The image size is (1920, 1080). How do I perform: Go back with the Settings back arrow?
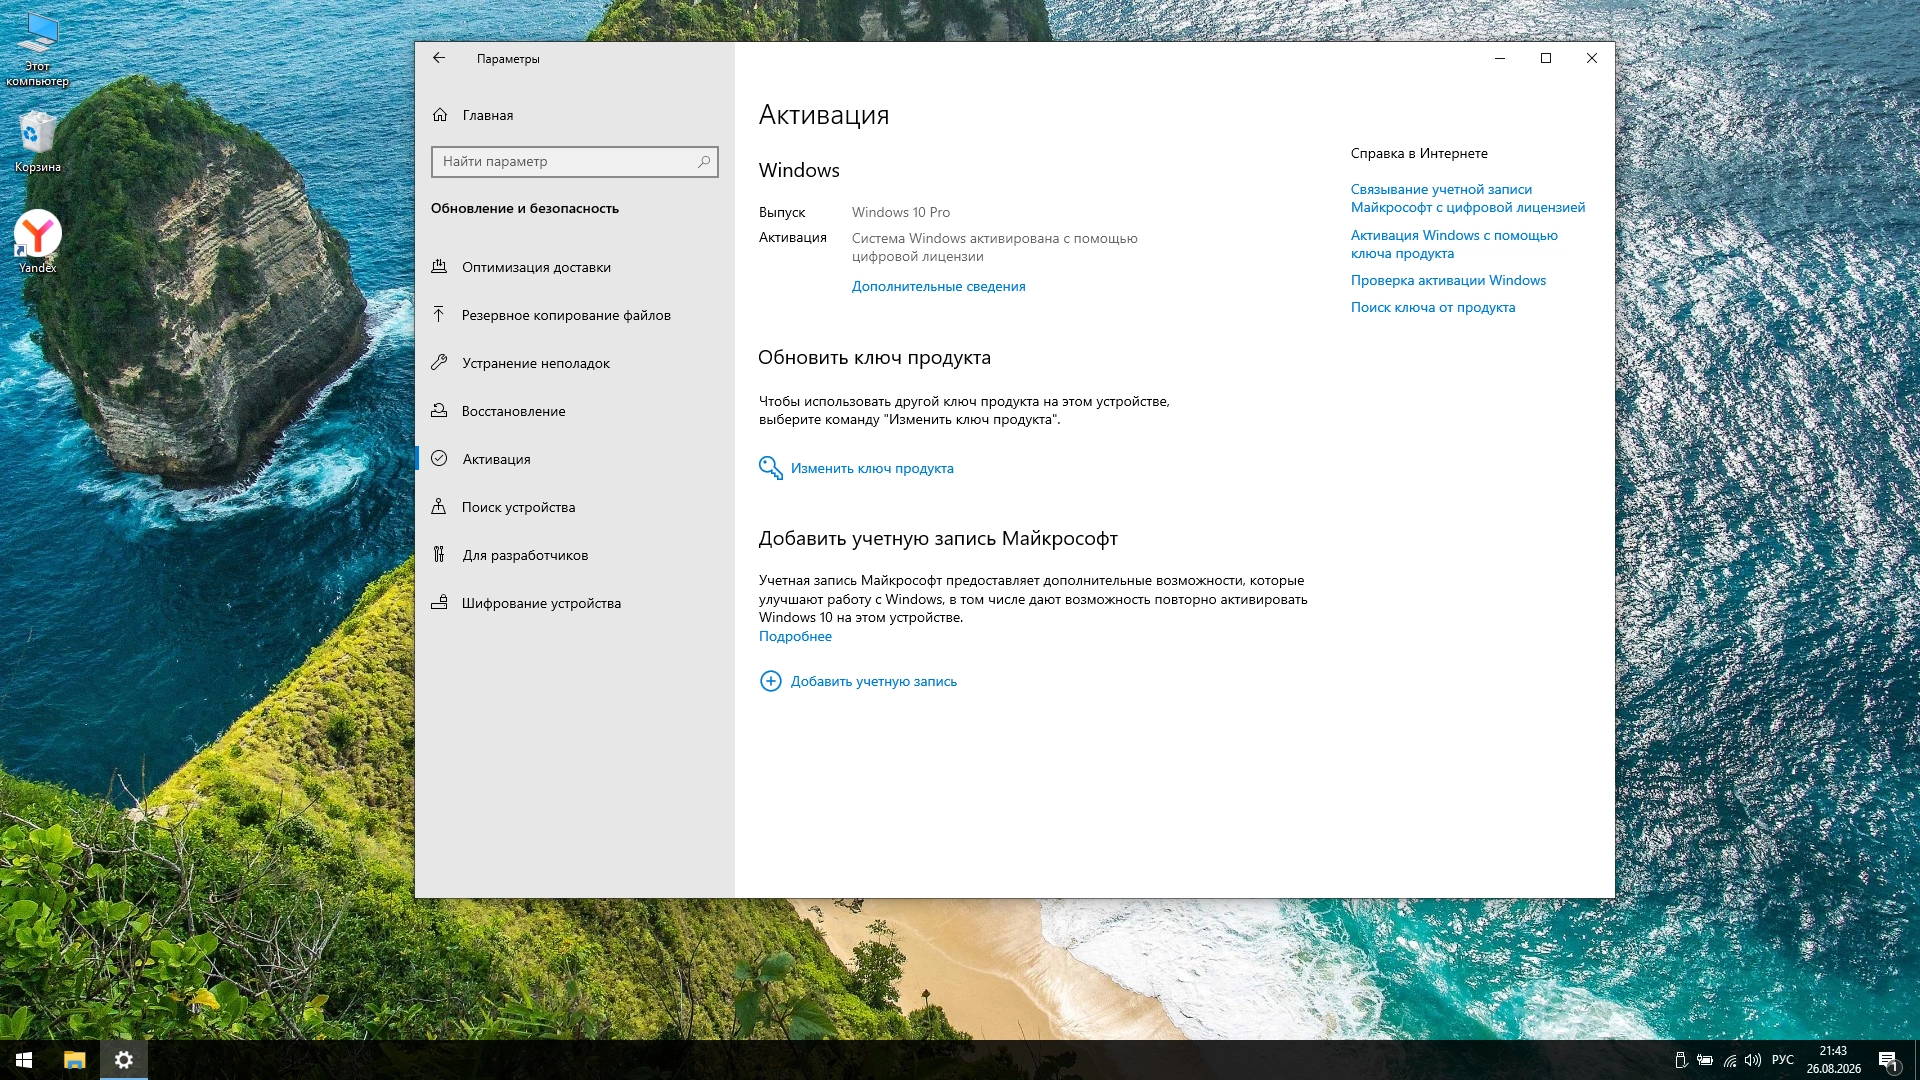[439, 58]
